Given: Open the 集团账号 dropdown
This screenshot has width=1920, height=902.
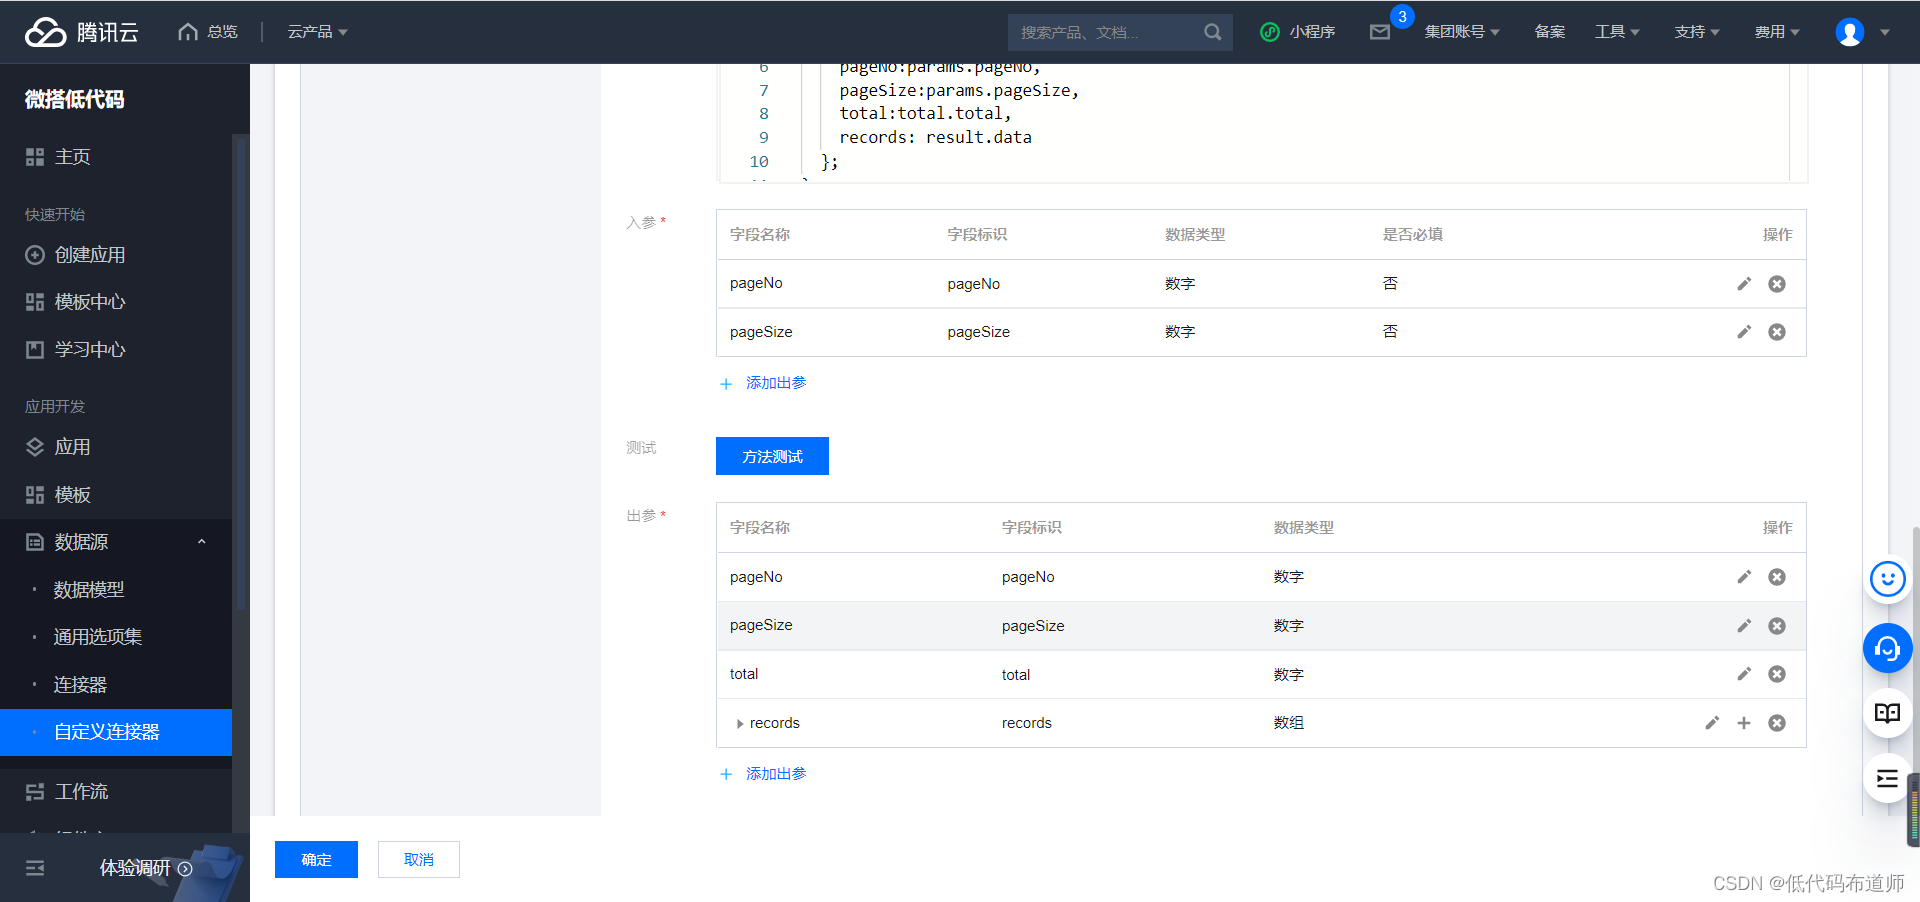Looking at the screenshot, I should [x=1462, y=32].
